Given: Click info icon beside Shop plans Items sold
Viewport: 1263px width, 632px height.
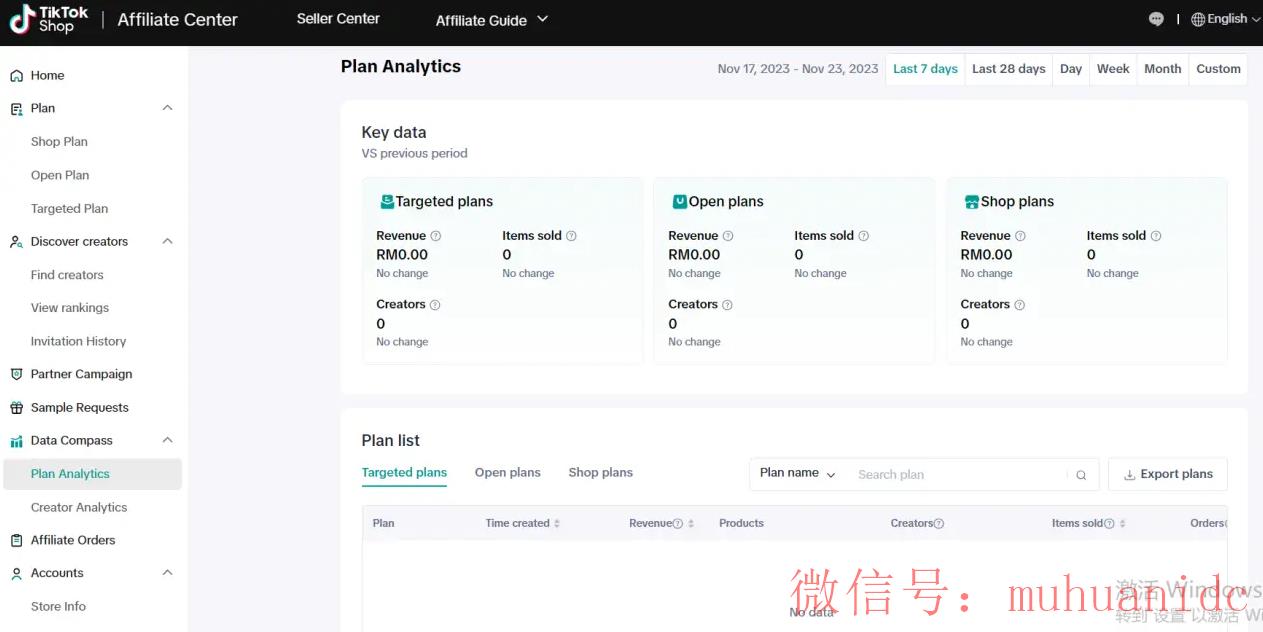Looking at the screenshot, I should click(x=1156, y=236).
